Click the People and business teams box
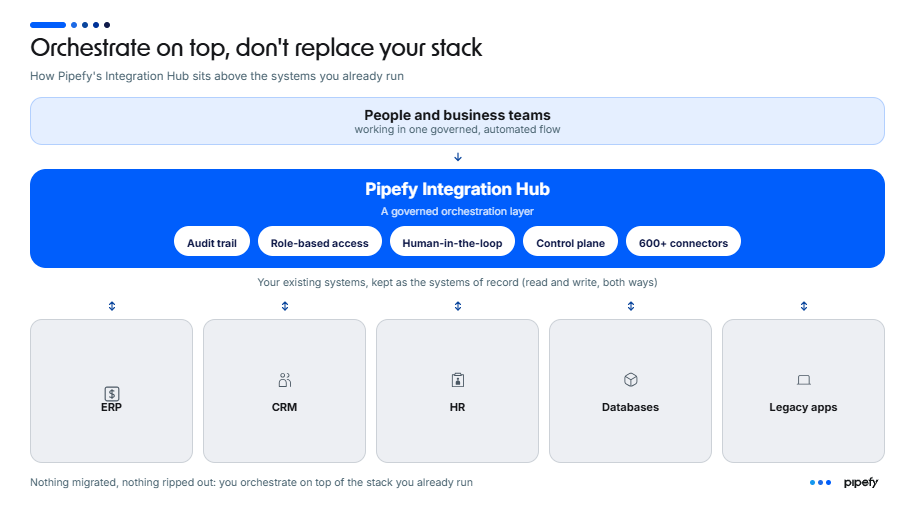The width and height of the screenshot is (915, 514). coord(458,121)
